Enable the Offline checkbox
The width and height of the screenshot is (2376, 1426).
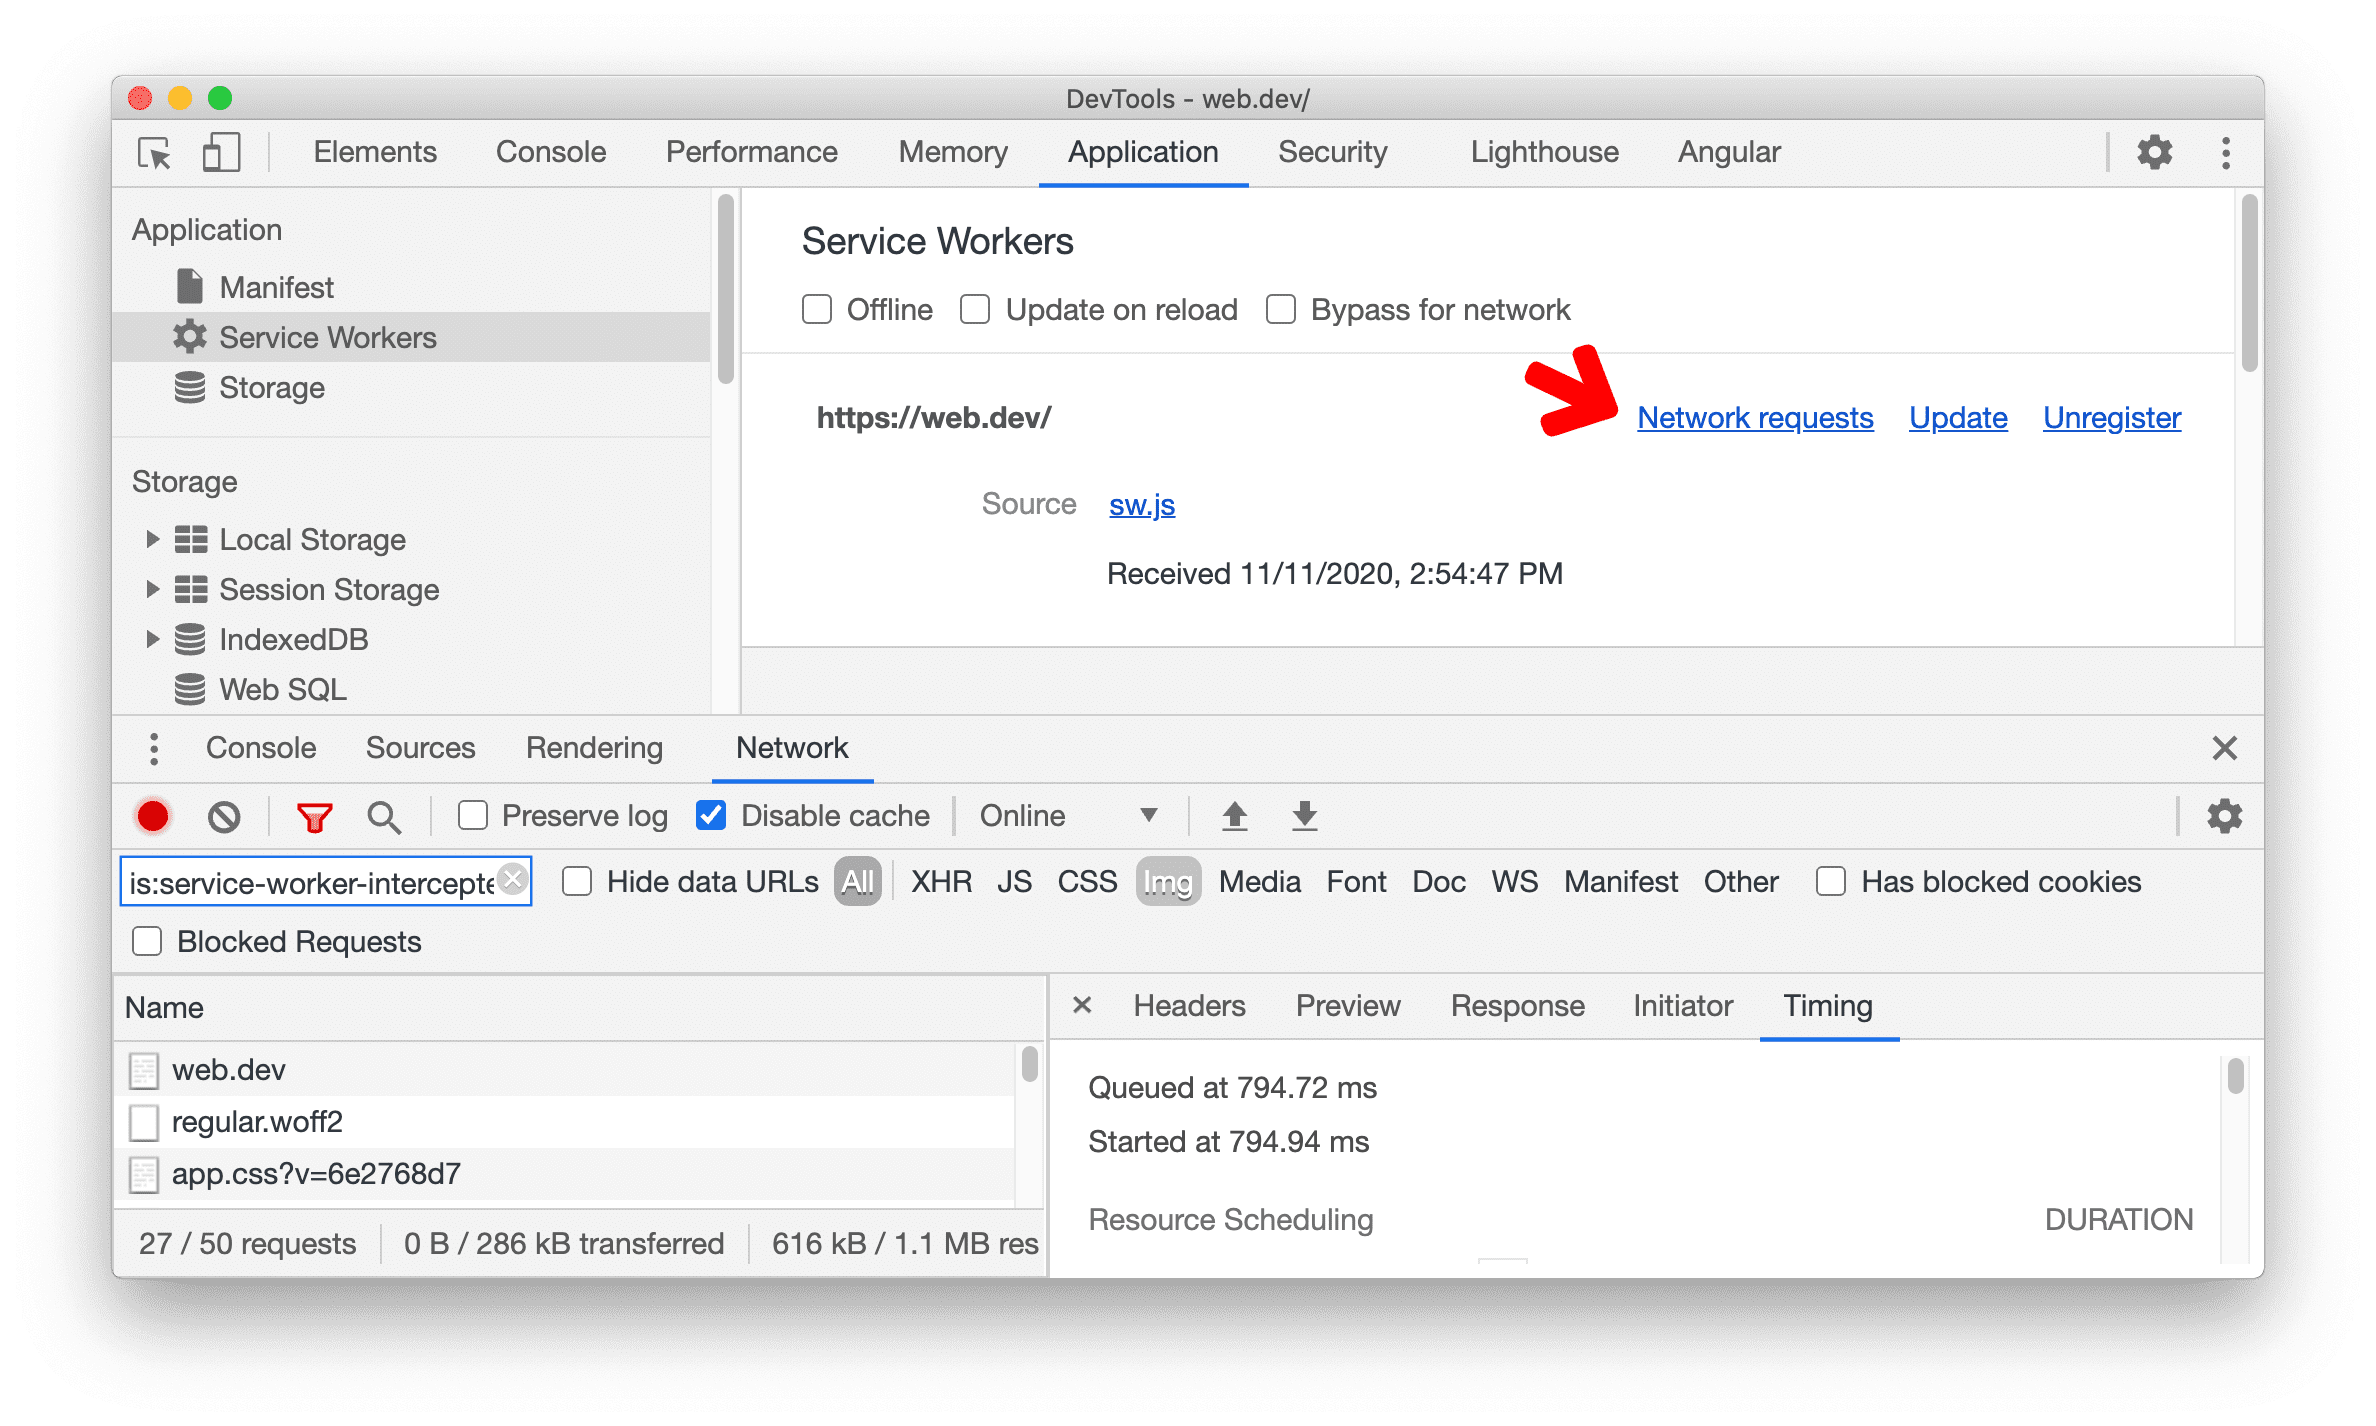click(x=816, y=309)
